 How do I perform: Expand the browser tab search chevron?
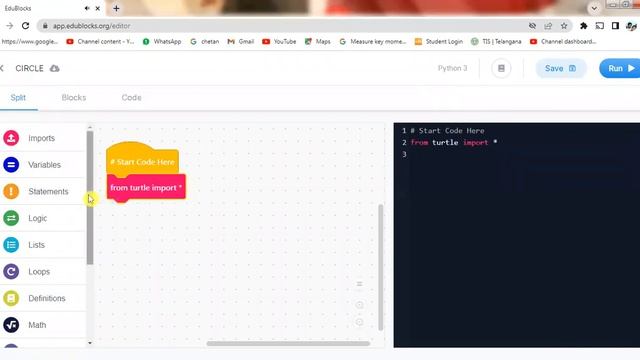[x=594, y=8]
